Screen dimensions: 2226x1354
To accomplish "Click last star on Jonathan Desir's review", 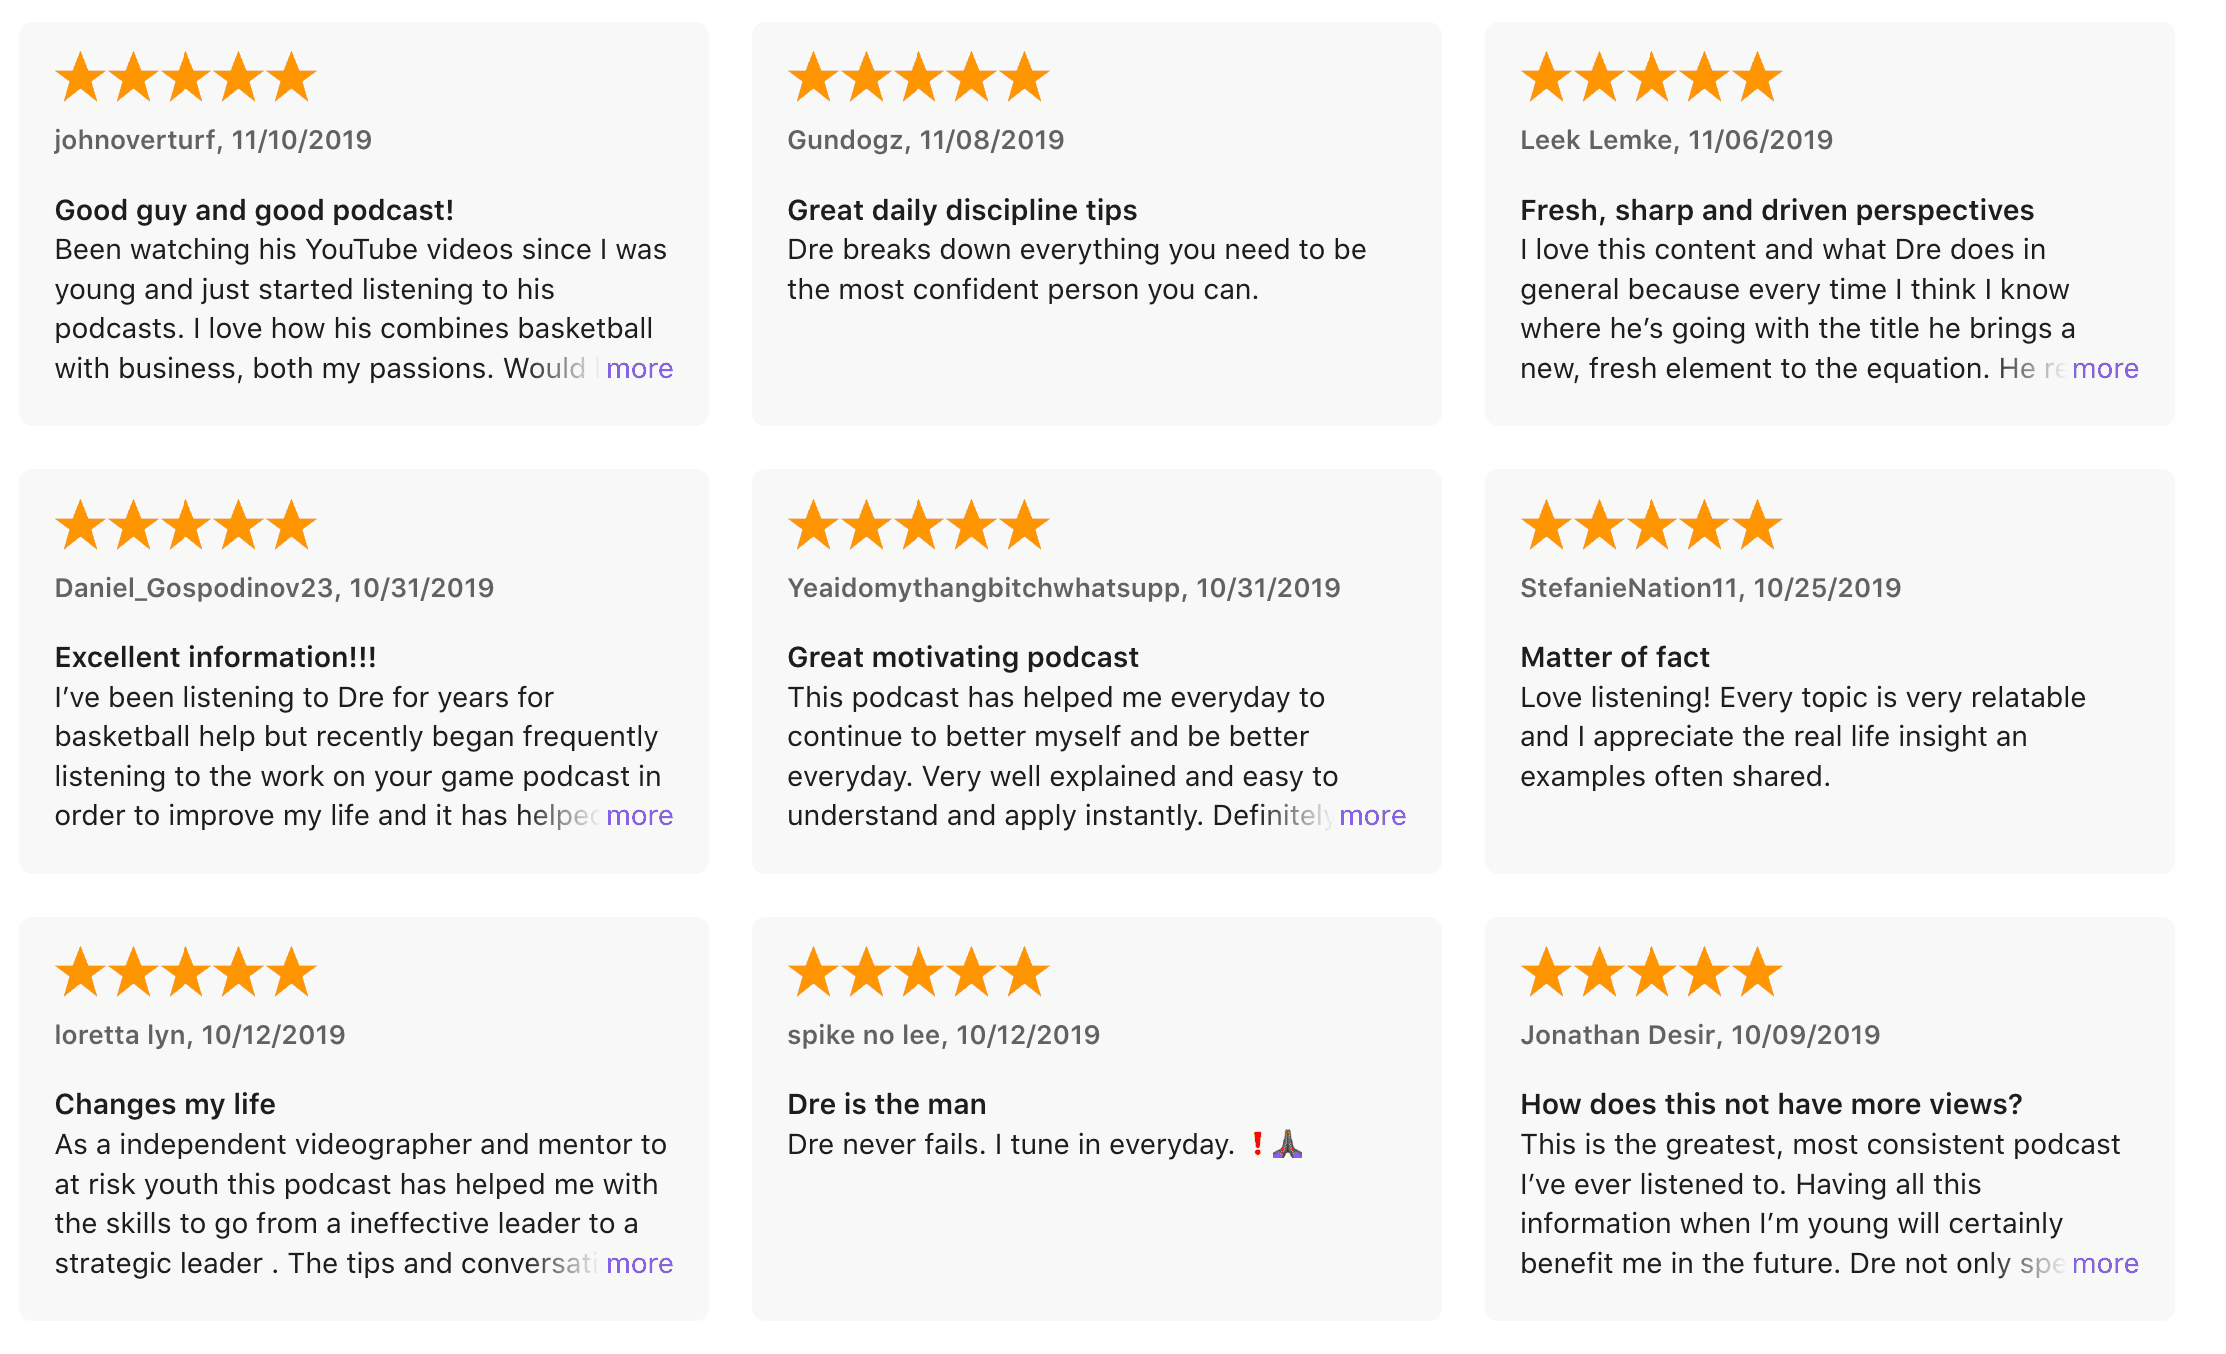I will pyautogui.click(x=1757, y=973).
